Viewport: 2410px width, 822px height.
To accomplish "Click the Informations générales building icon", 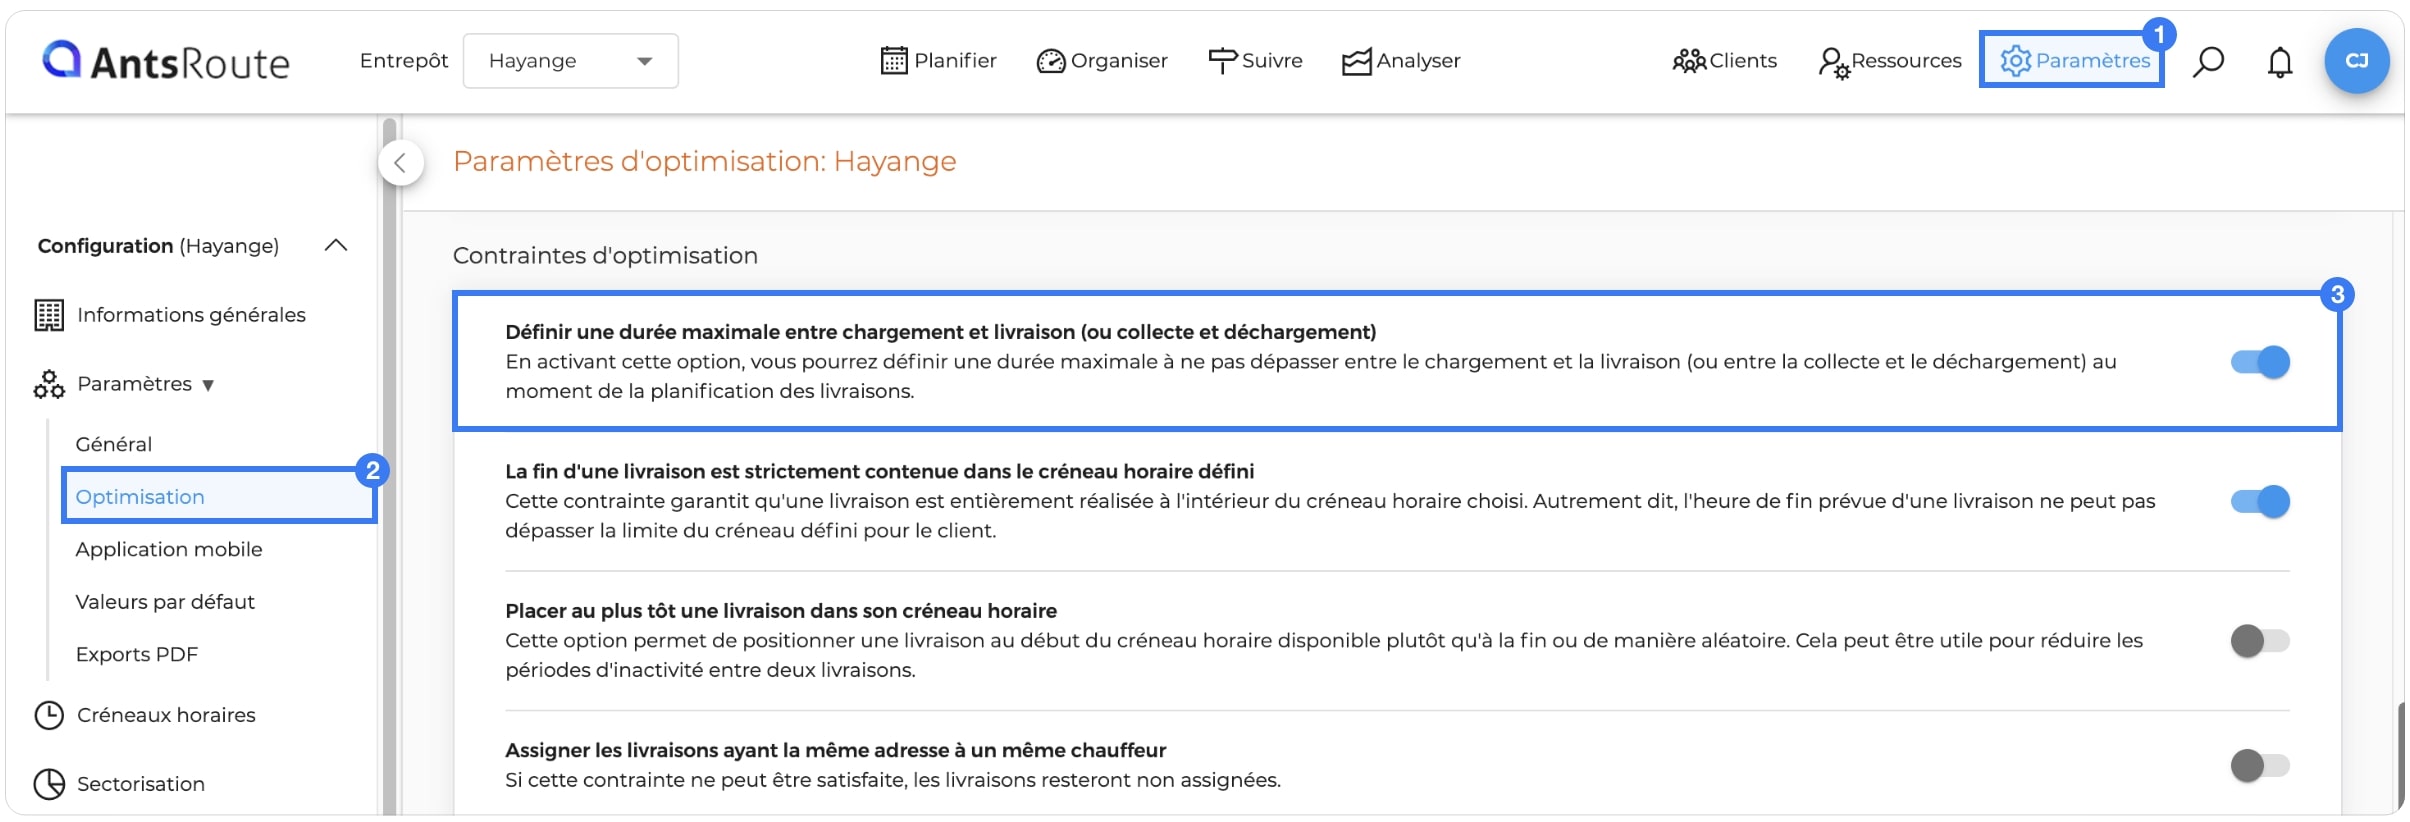I will (49, 315).
